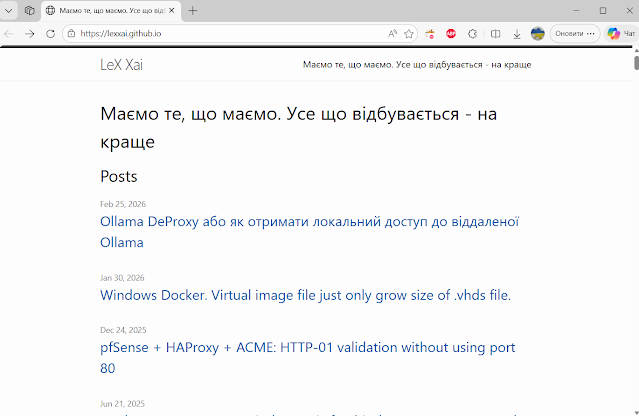
Task: Click the LeX Xai site title
Action: point(128,65)
